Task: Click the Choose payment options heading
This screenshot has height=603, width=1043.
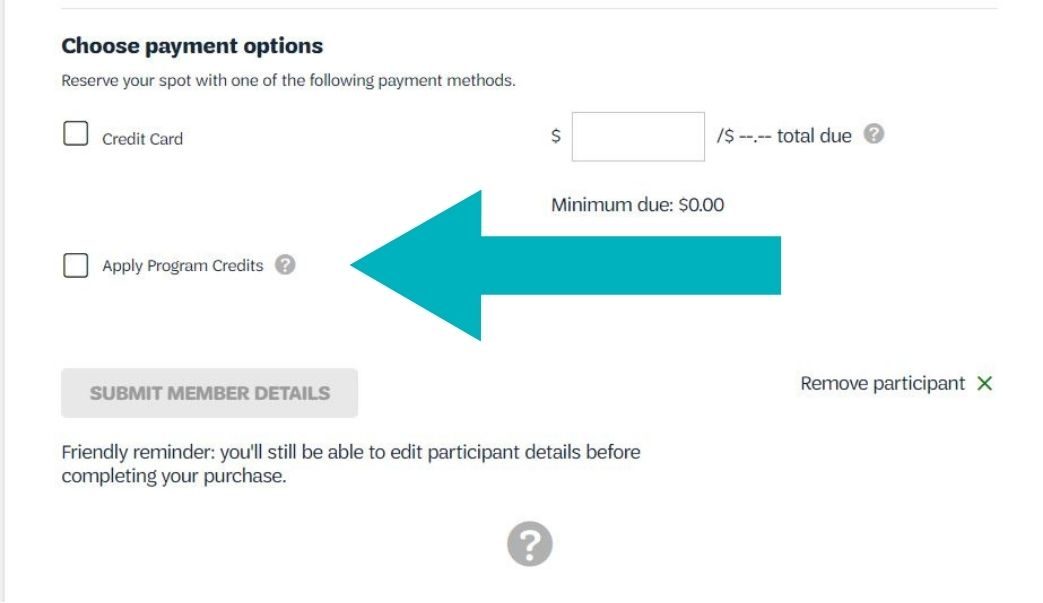Action: pyautogui.click(x=192, y=46)
